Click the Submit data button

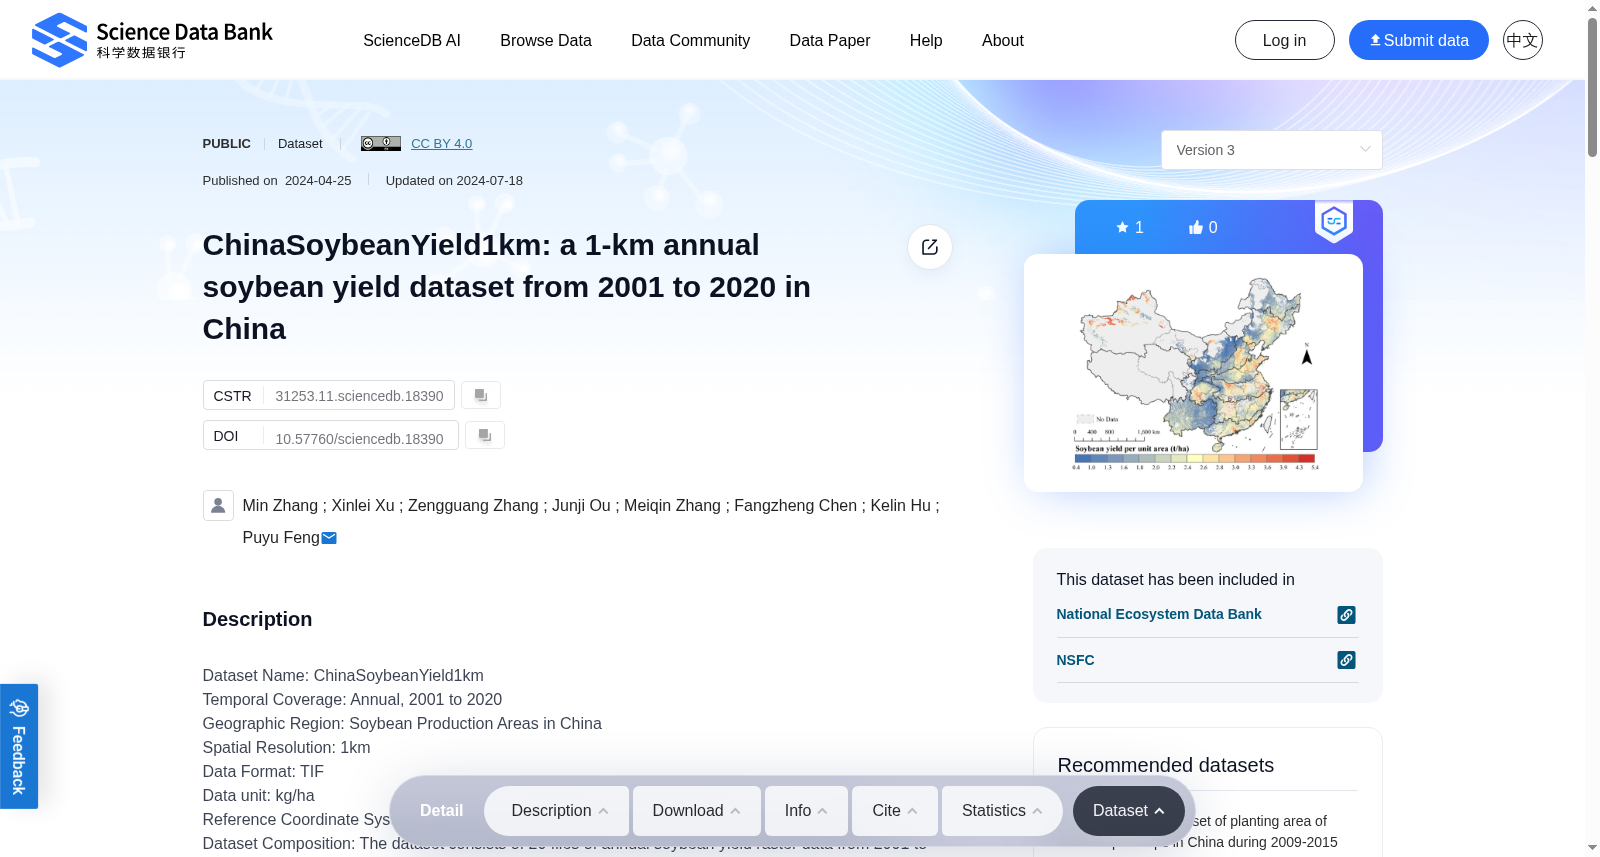click(x=1419, y=40)
